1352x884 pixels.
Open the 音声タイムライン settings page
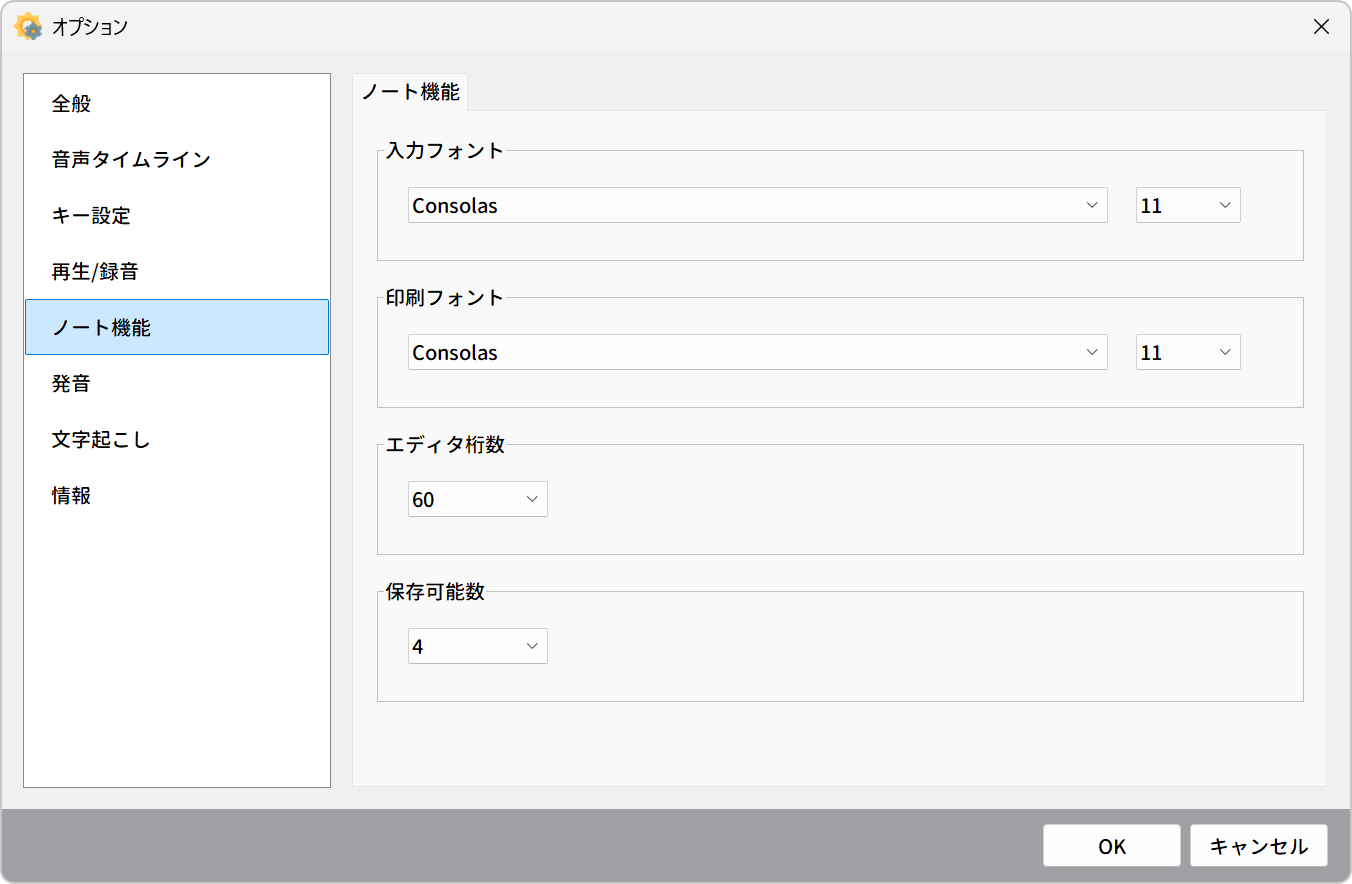177,159
